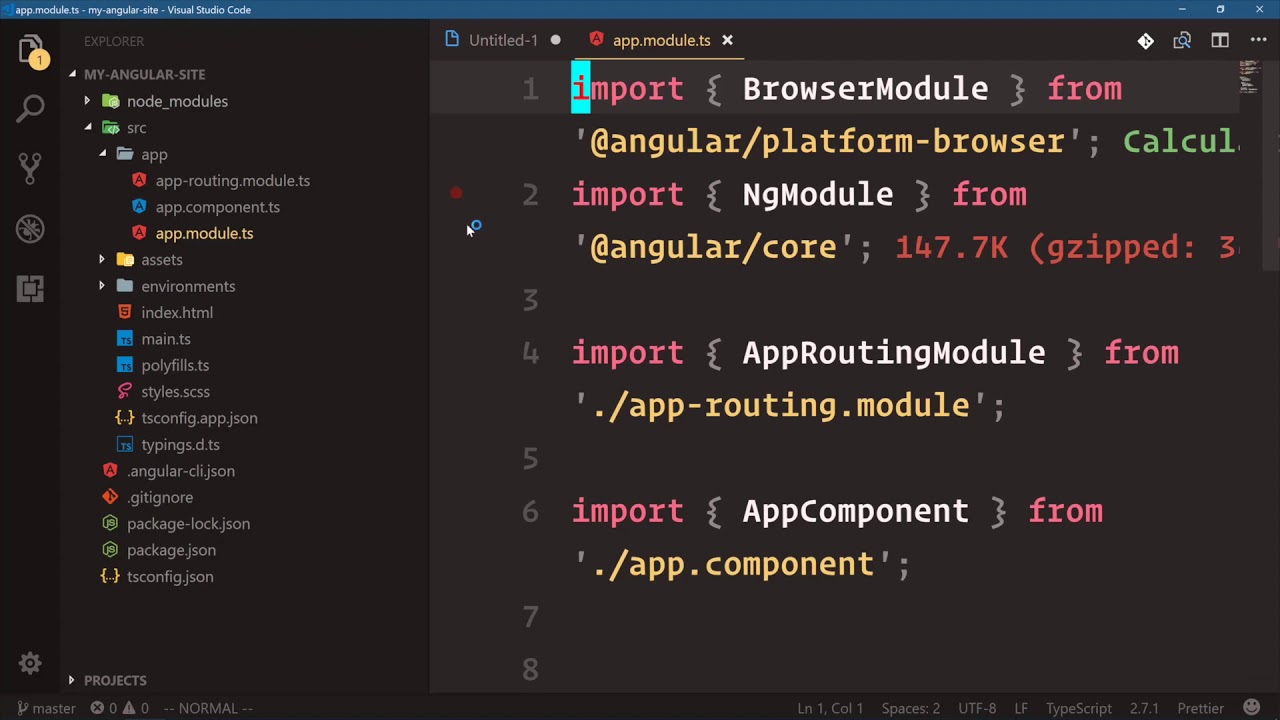Open app-routing.module.ts in explorer

pos(232,181)
